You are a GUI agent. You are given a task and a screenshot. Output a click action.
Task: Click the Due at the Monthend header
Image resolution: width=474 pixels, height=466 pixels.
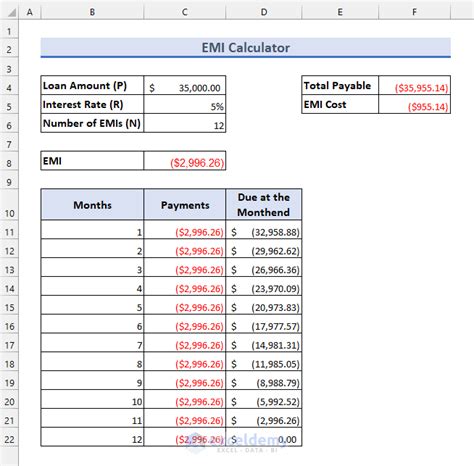[x=264, y=205]
